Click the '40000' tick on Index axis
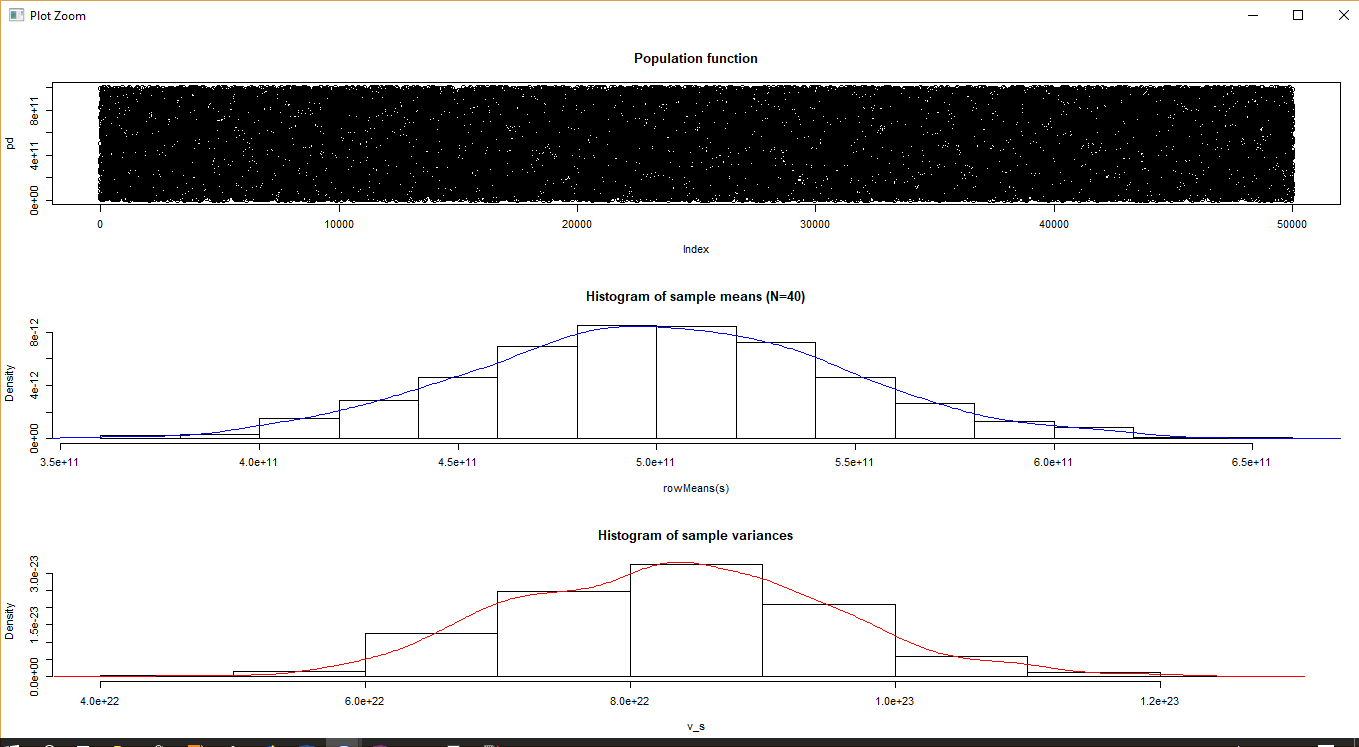The image size is (1359, 747). tap(1054, 225)
